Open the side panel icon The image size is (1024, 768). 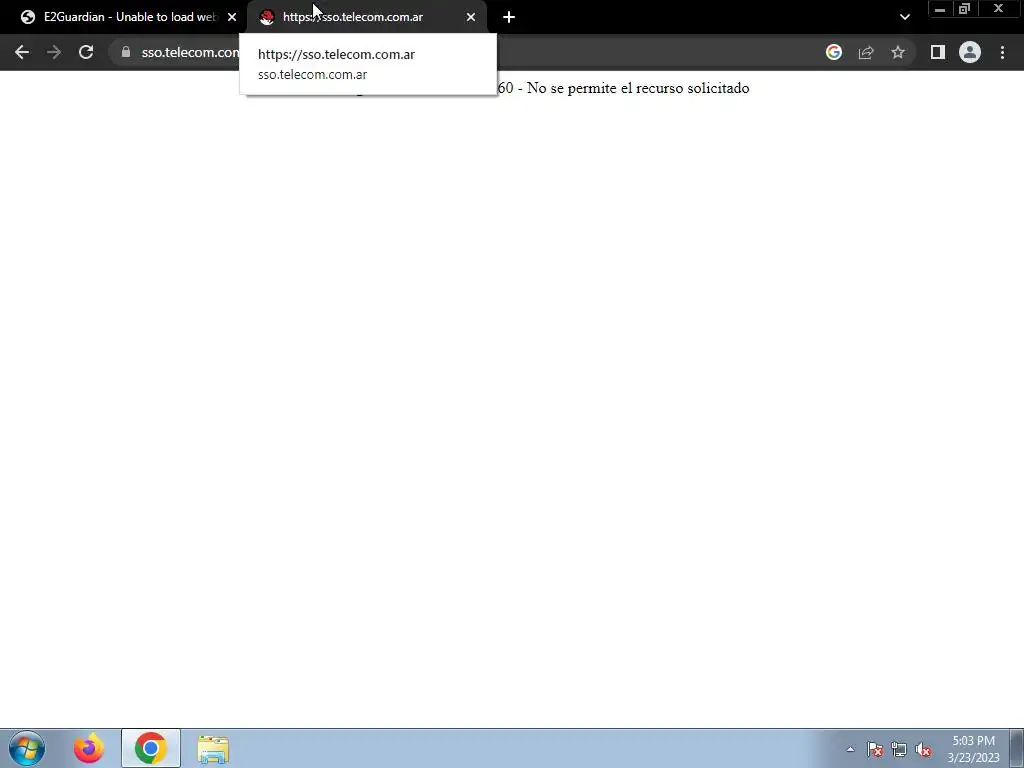[938, 52]
